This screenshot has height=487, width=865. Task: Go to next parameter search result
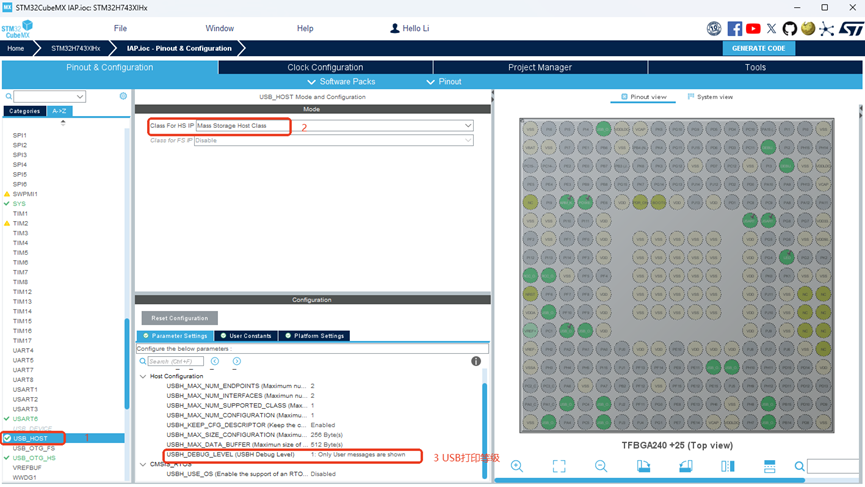[x=237, y=361]
